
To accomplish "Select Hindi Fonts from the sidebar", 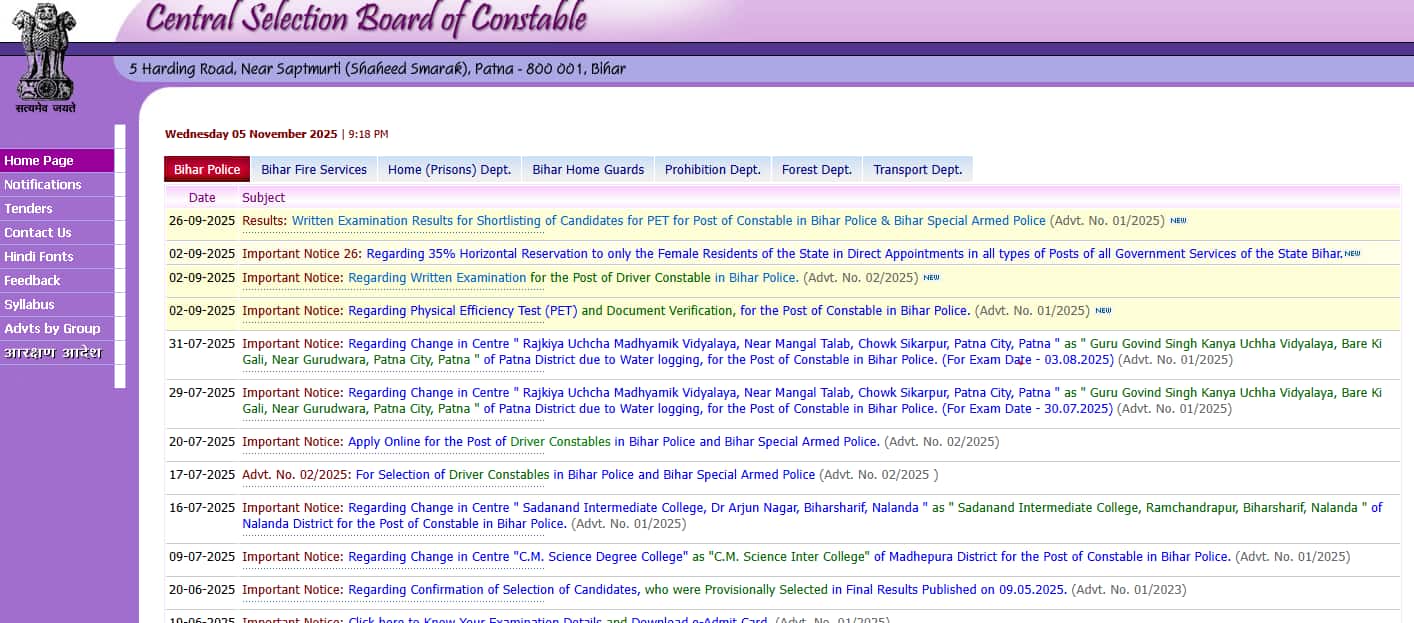I will [39, 256].
